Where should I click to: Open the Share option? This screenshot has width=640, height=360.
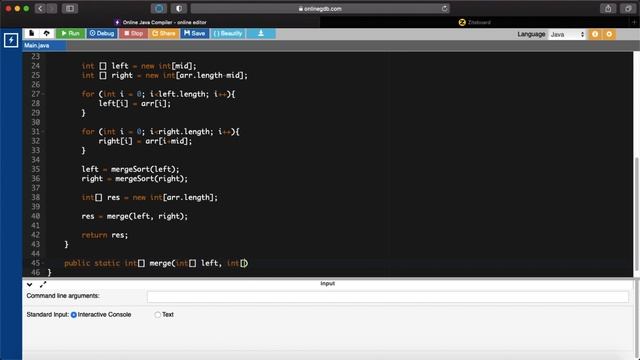click(164, 33)
